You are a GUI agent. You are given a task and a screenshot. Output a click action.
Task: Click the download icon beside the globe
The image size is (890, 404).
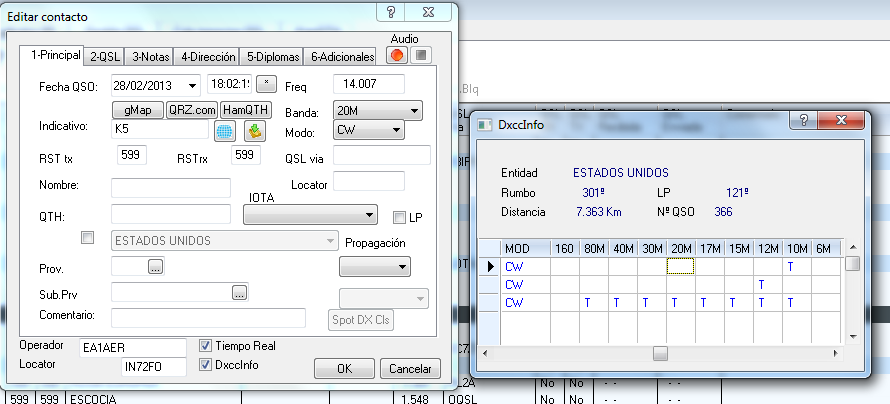click(x=255, y=130)
